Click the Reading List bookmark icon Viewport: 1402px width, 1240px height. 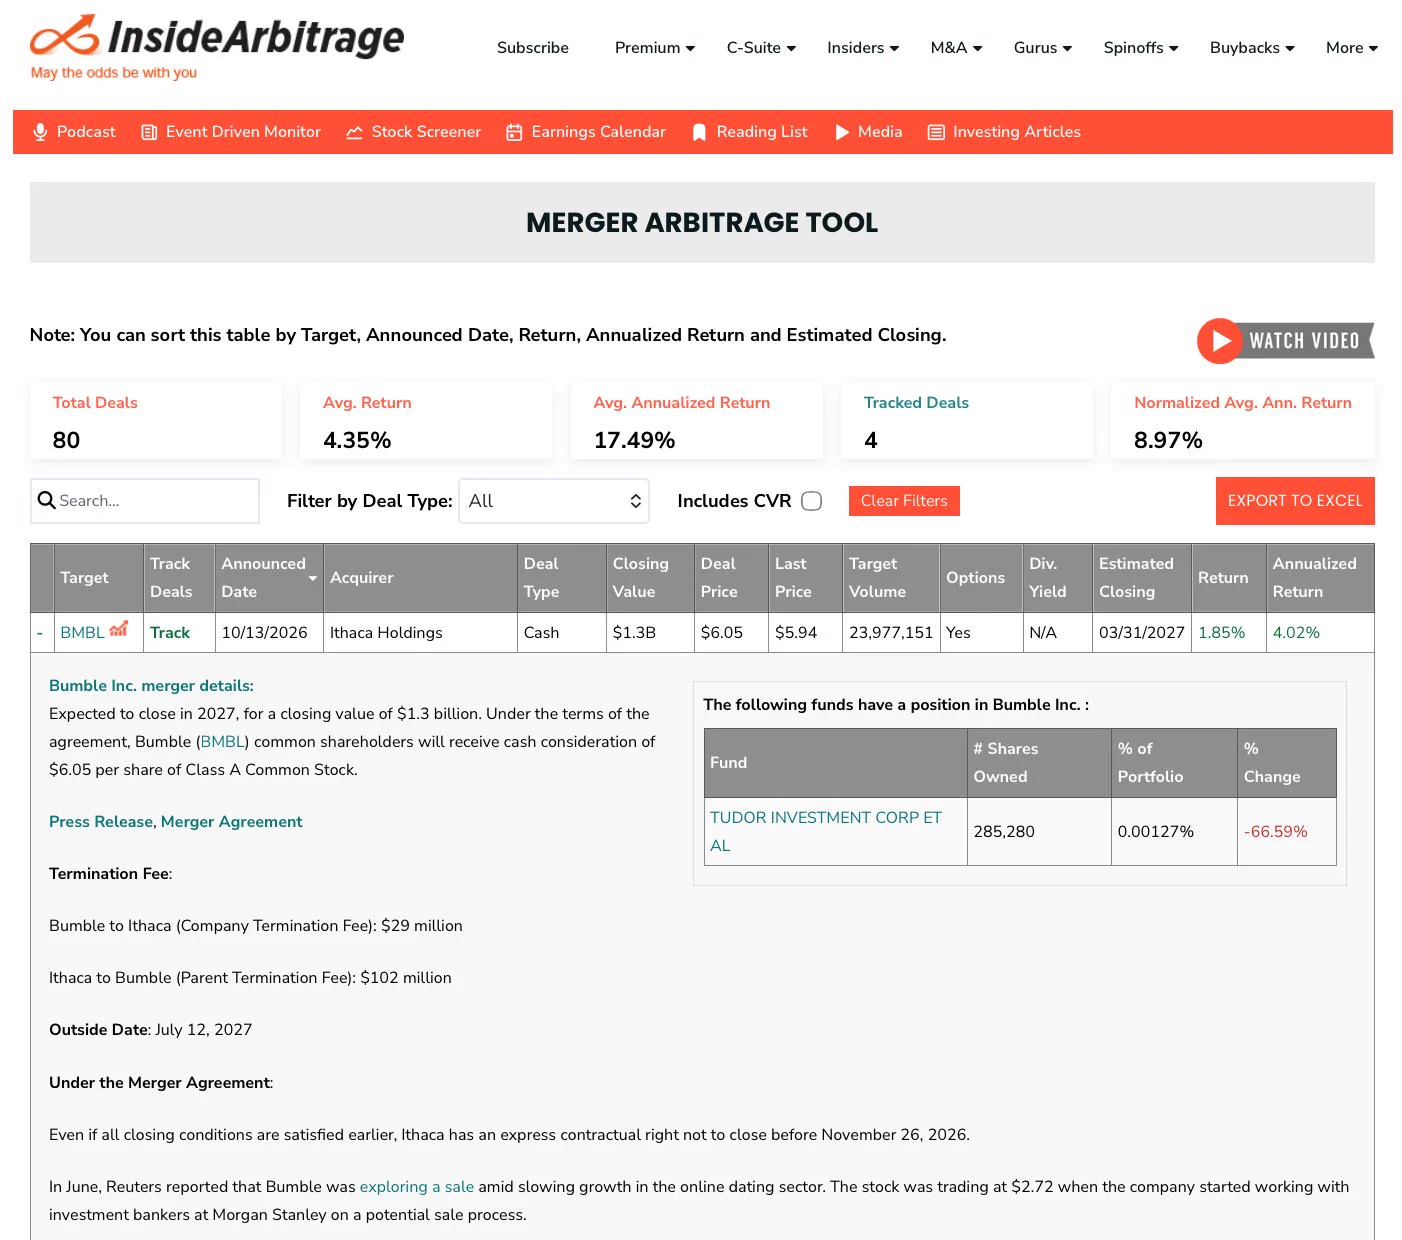pos(699,132)
